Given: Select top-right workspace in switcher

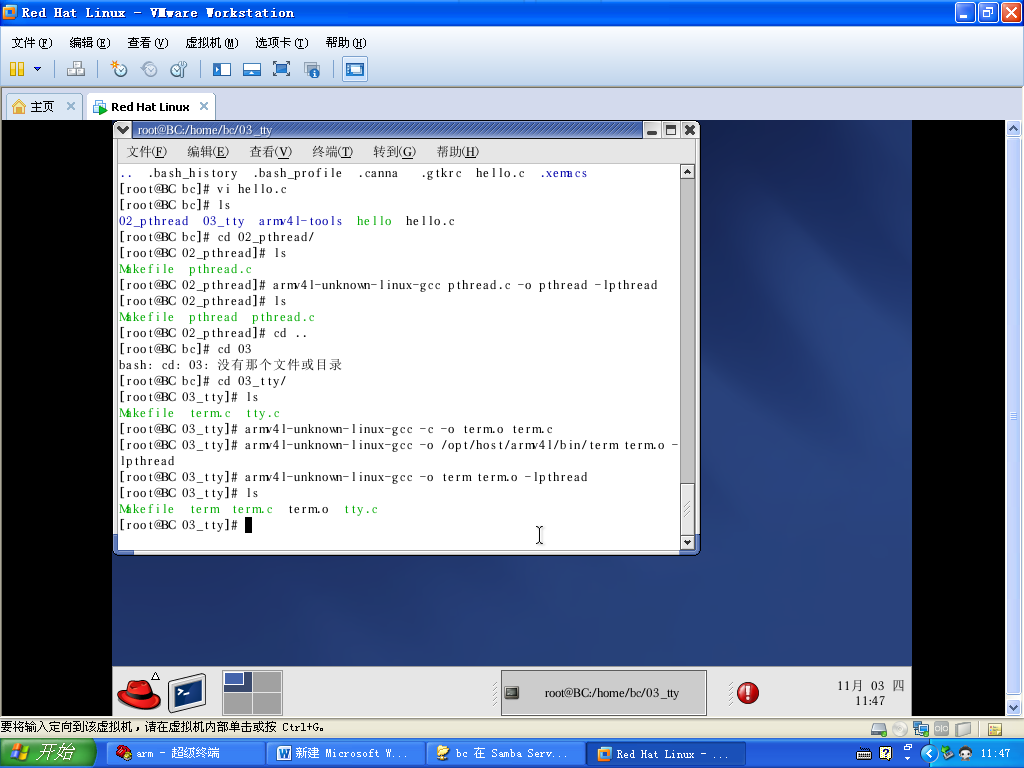Looking at the screenshot, I should (x=267, y=682).
